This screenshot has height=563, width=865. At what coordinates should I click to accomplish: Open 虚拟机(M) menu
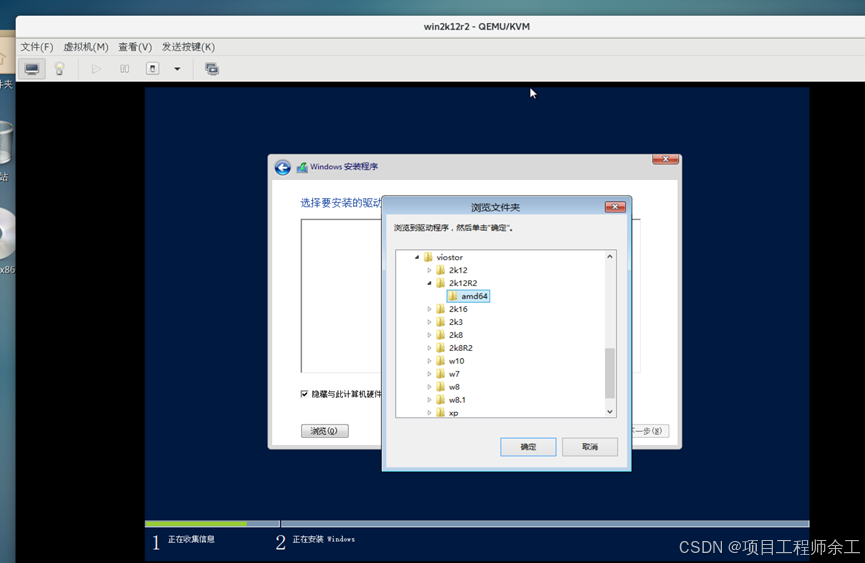(x=86, y=47)
